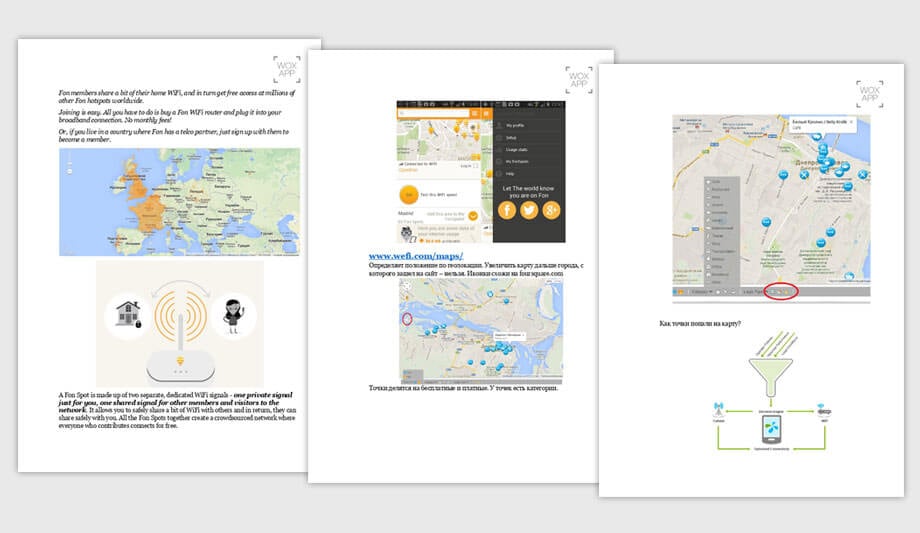Image resolution: width=920 pixels, height=533 pixels.
Task: Click the grey category list panel on map
Action: pyautogui.click(x=722, y=231)
